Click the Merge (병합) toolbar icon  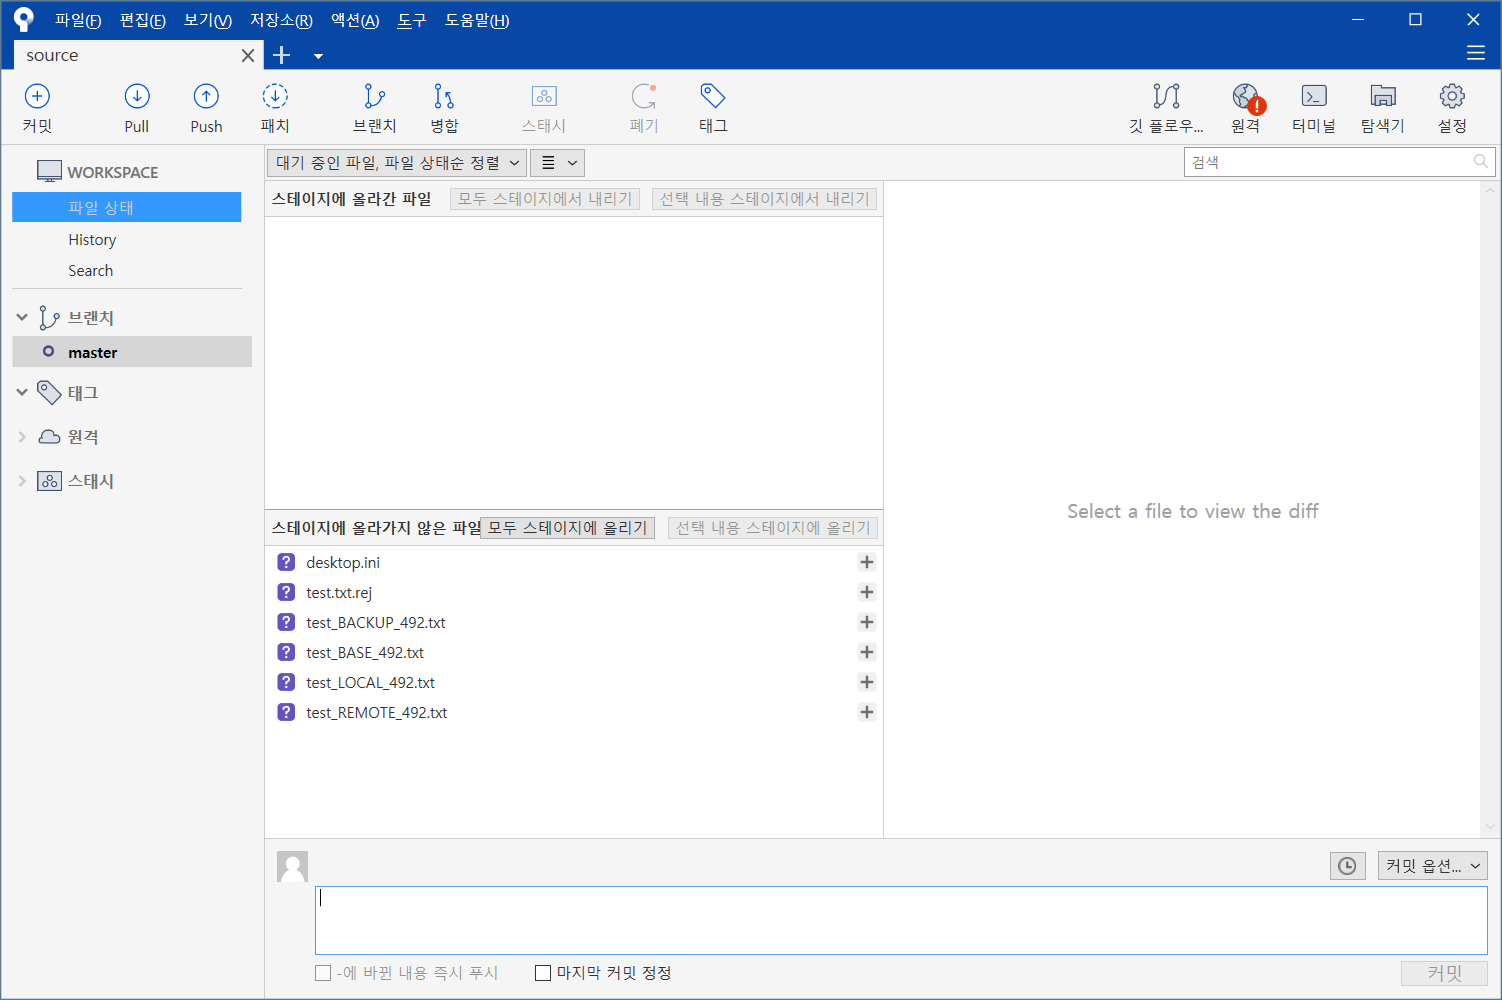(444, 108)
